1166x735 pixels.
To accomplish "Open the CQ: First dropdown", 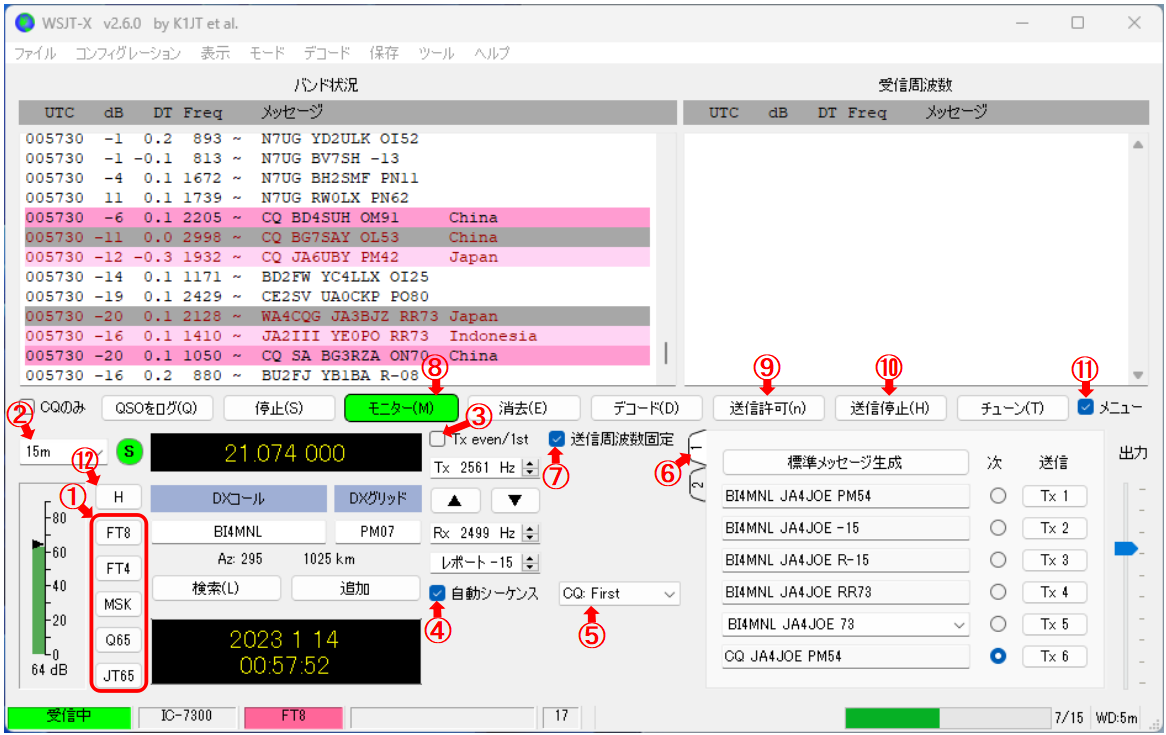I will tap(619, 594).
